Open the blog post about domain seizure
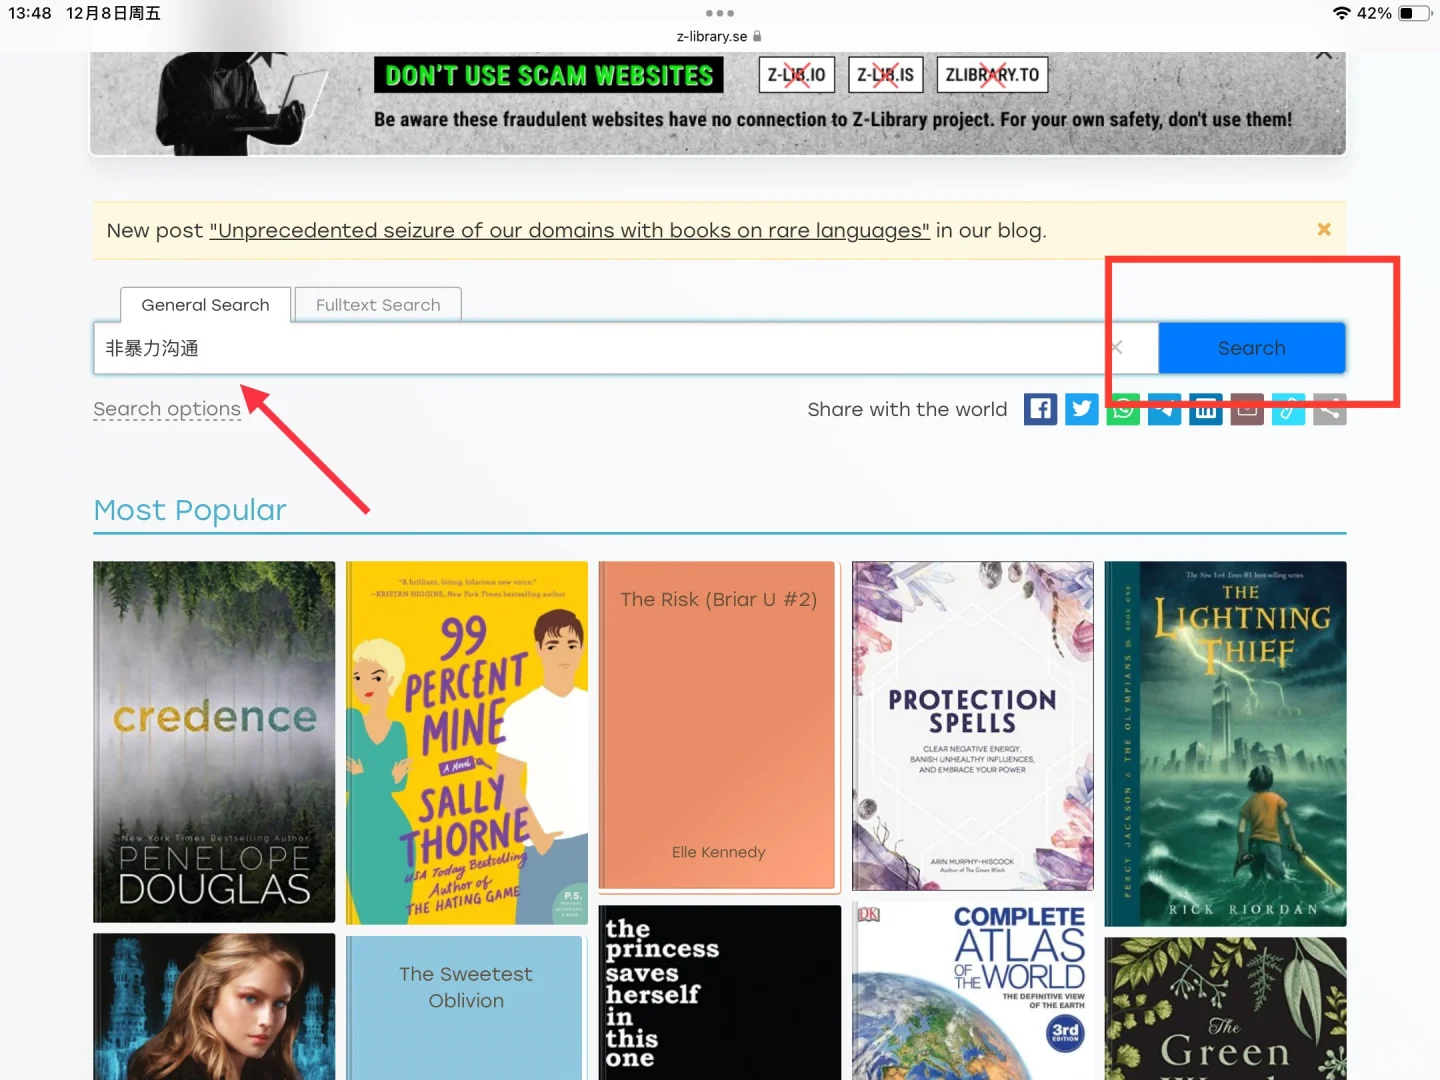 569,231
